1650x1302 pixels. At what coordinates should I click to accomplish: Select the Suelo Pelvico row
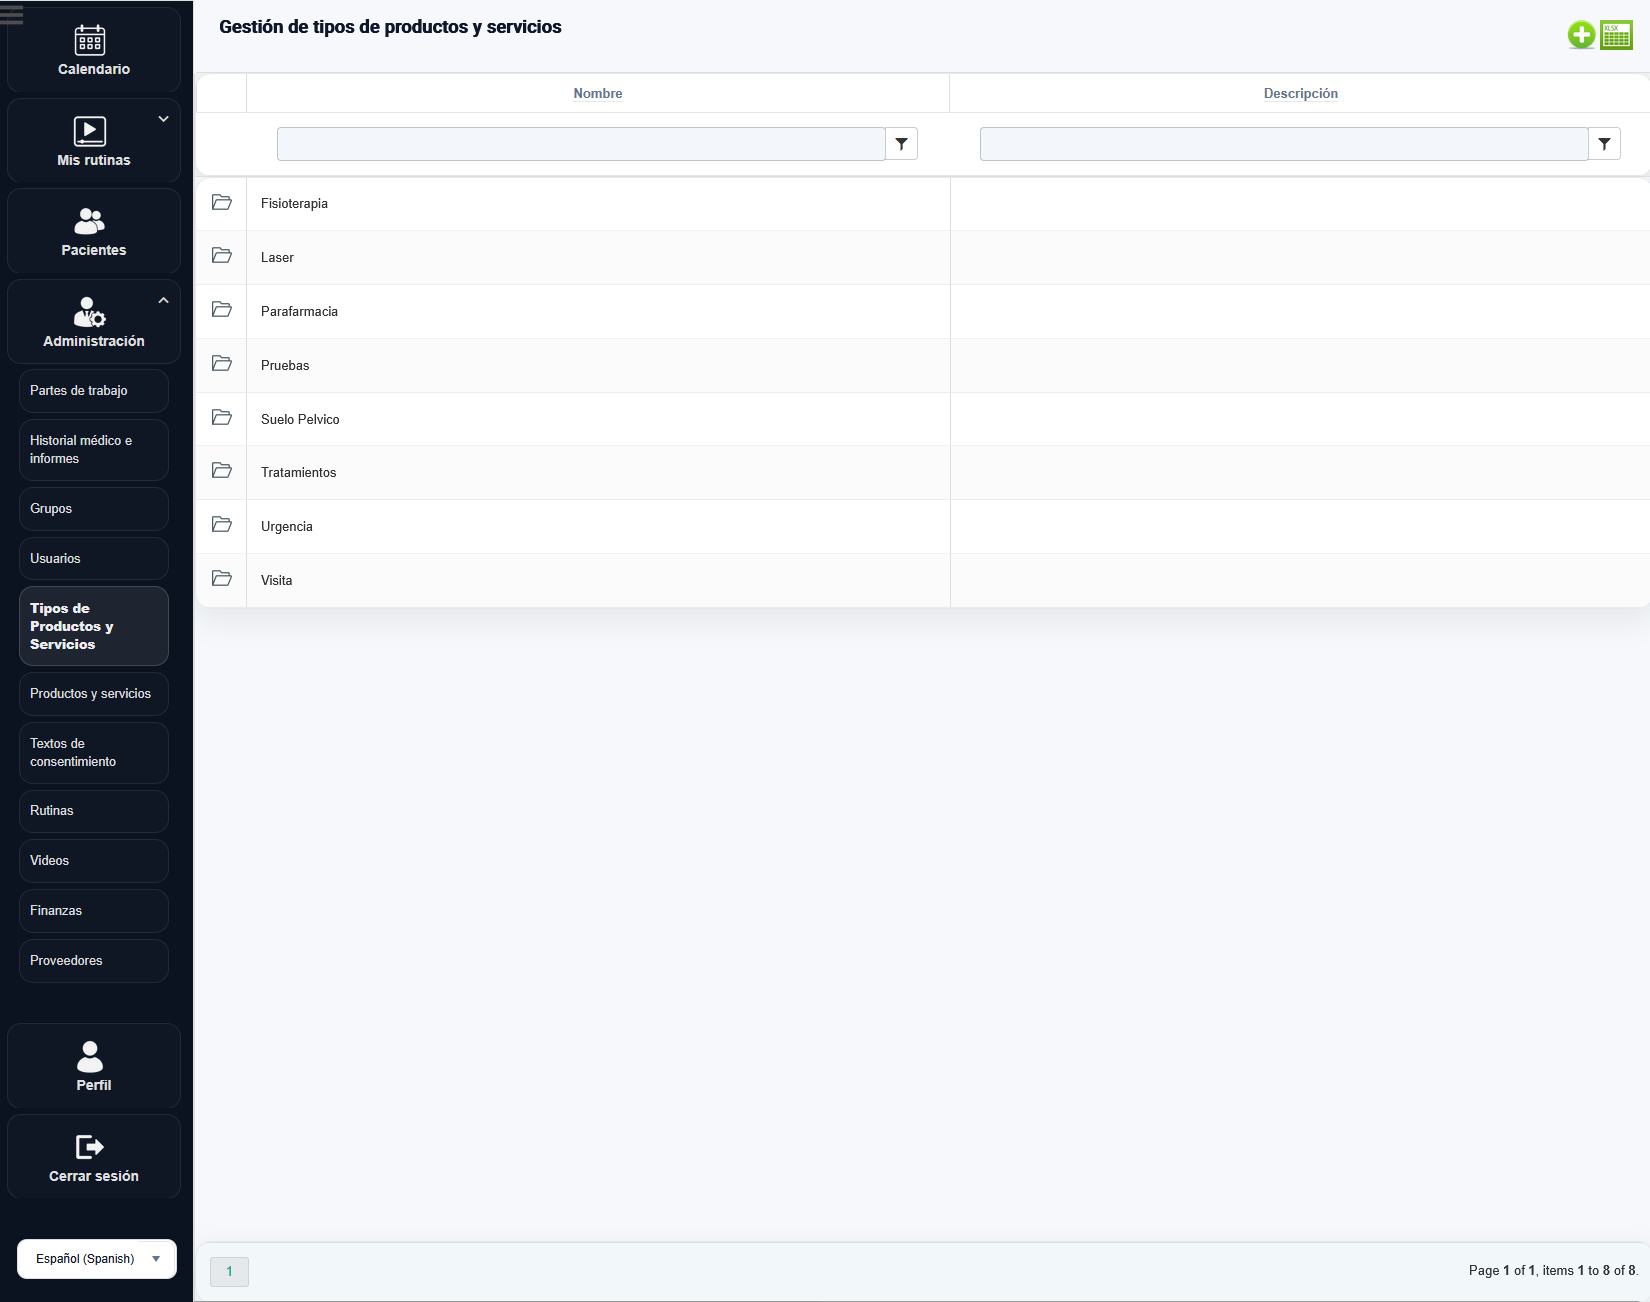(300, 419)
